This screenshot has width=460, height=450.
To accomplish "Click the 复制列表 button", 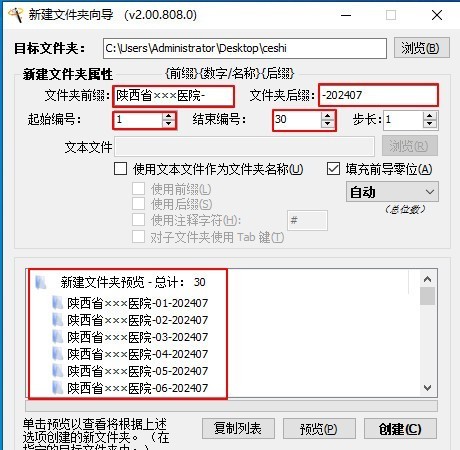I will (238, 429).
